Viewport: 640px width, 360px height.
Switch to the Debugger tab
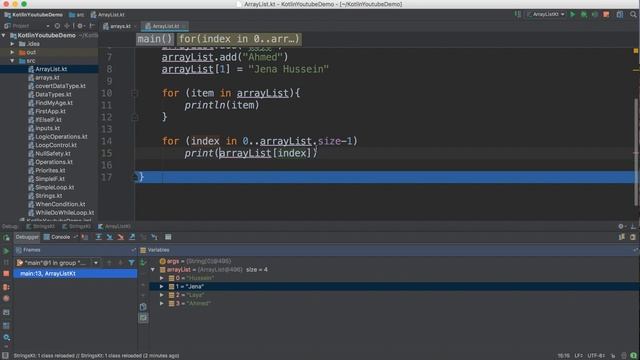tap(27, 237)
